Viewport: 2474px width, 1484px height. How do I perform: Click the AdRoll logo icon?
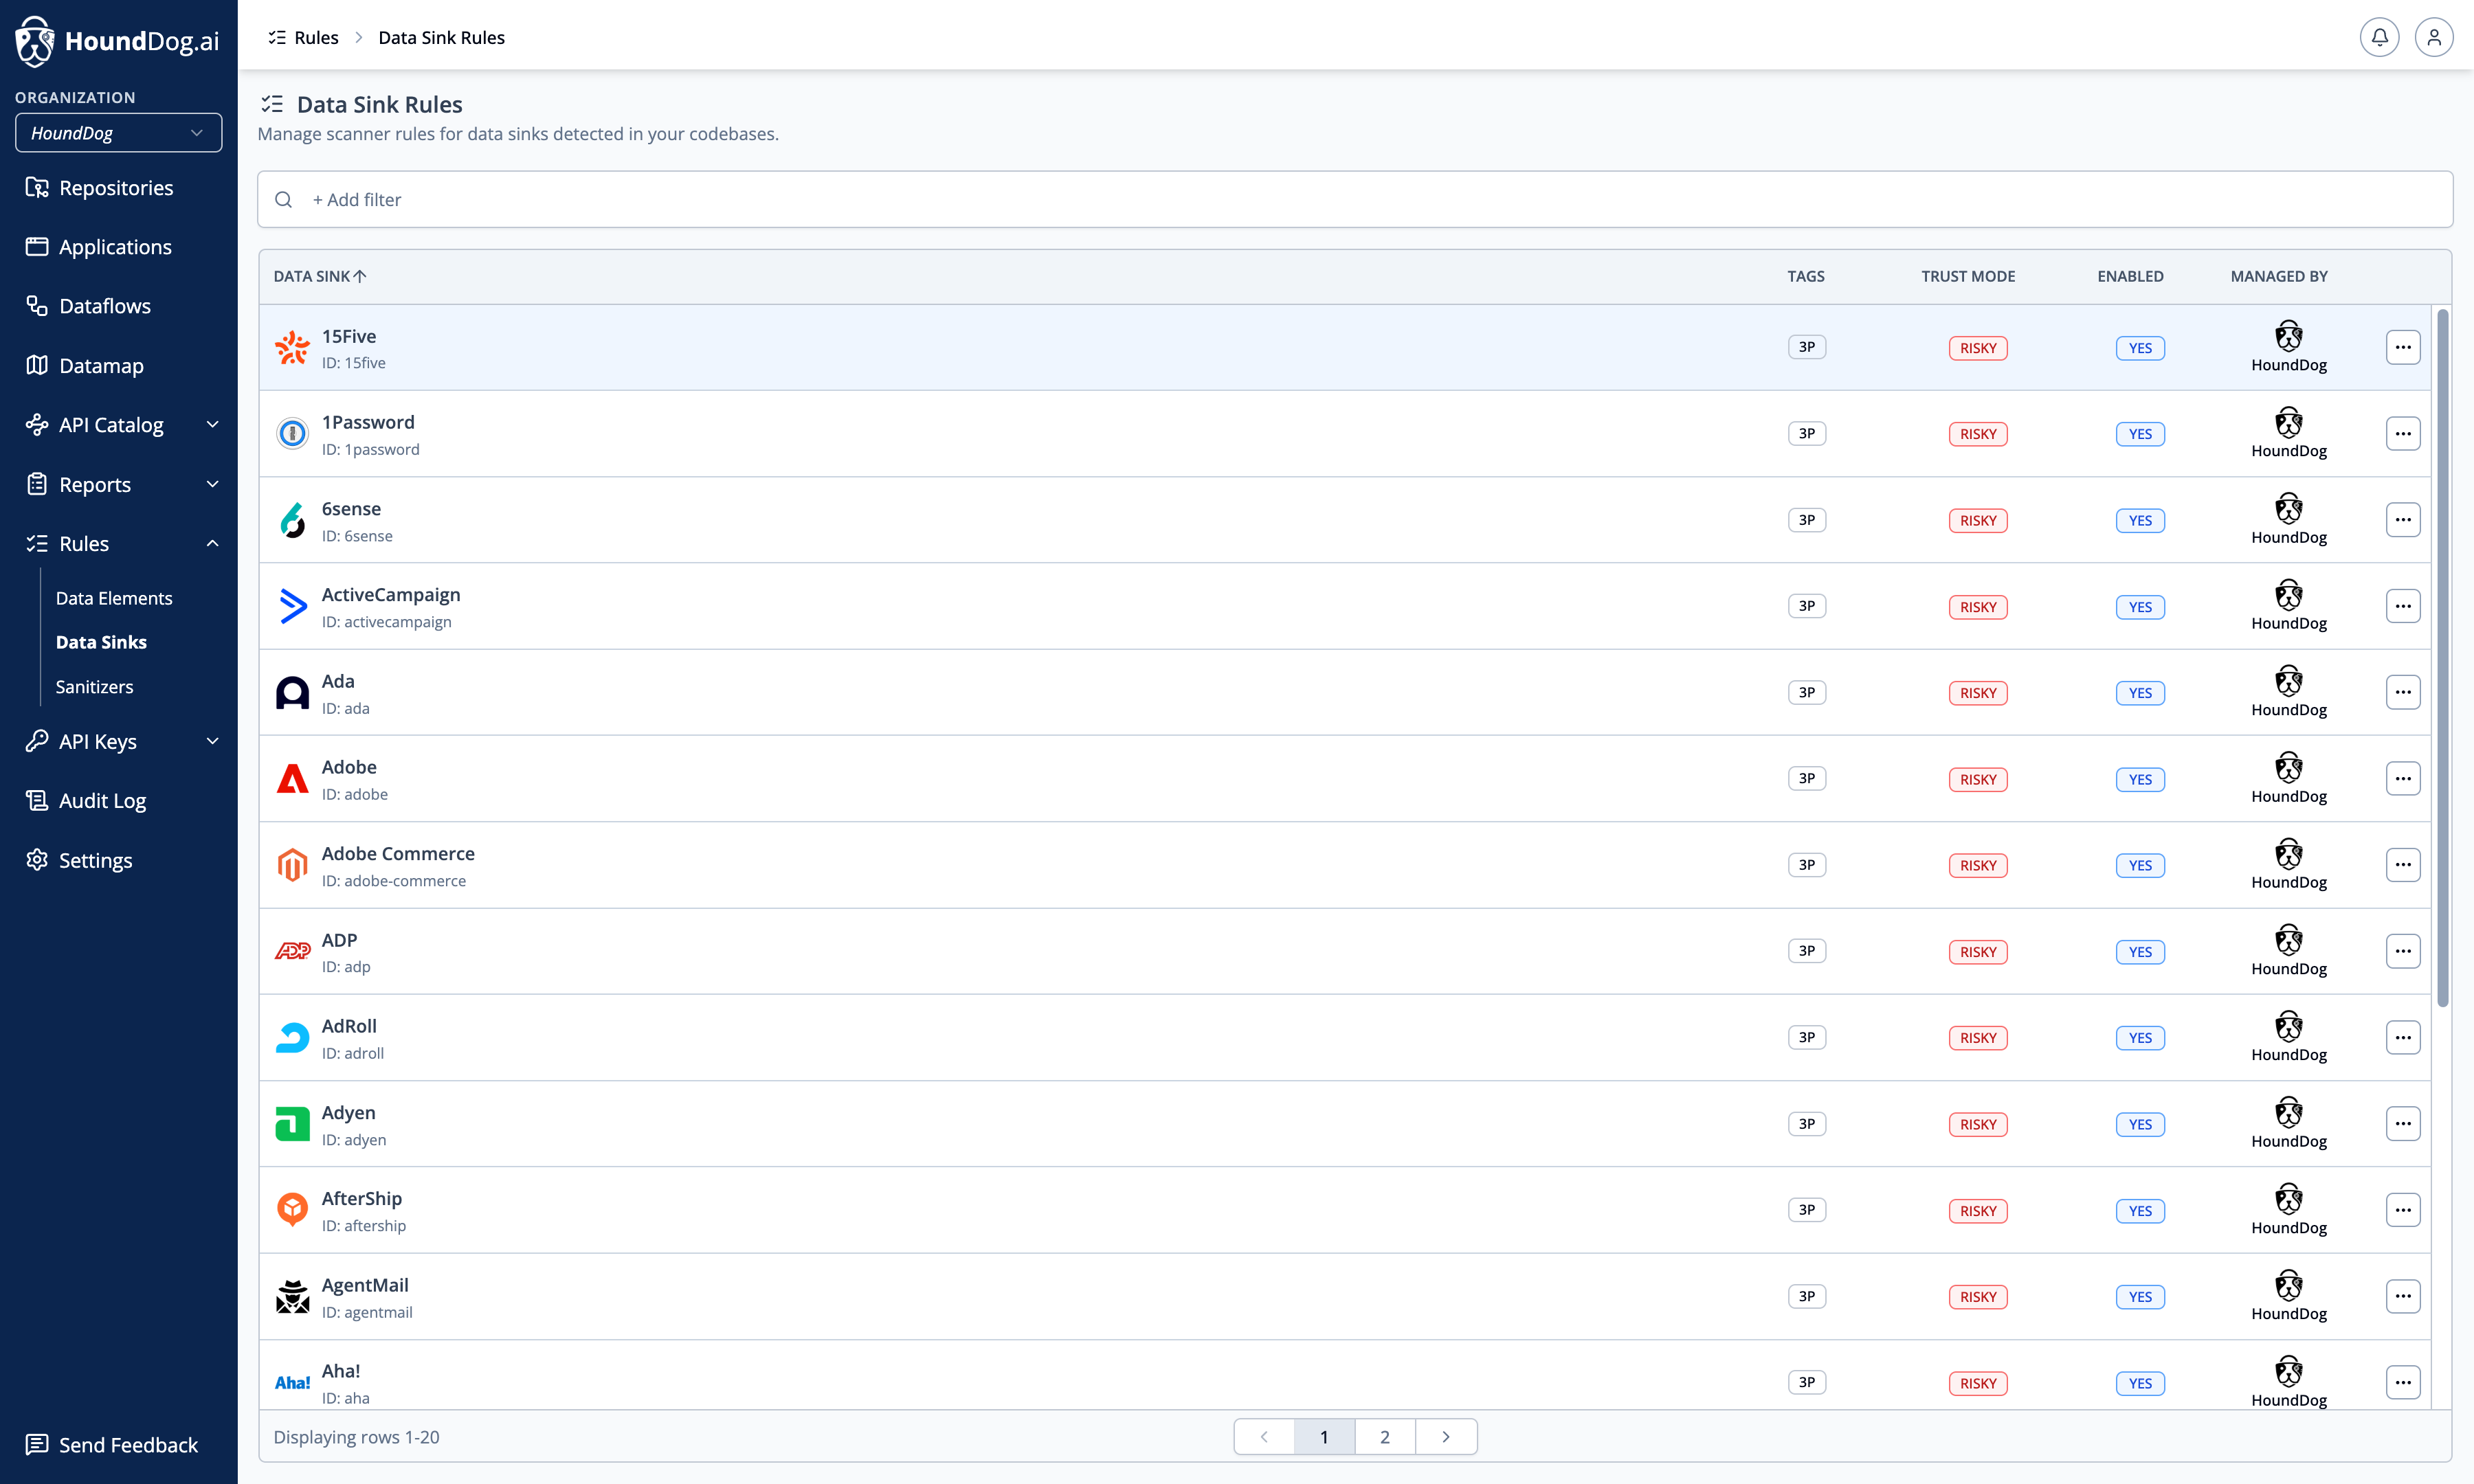[x=292, y=1038]
